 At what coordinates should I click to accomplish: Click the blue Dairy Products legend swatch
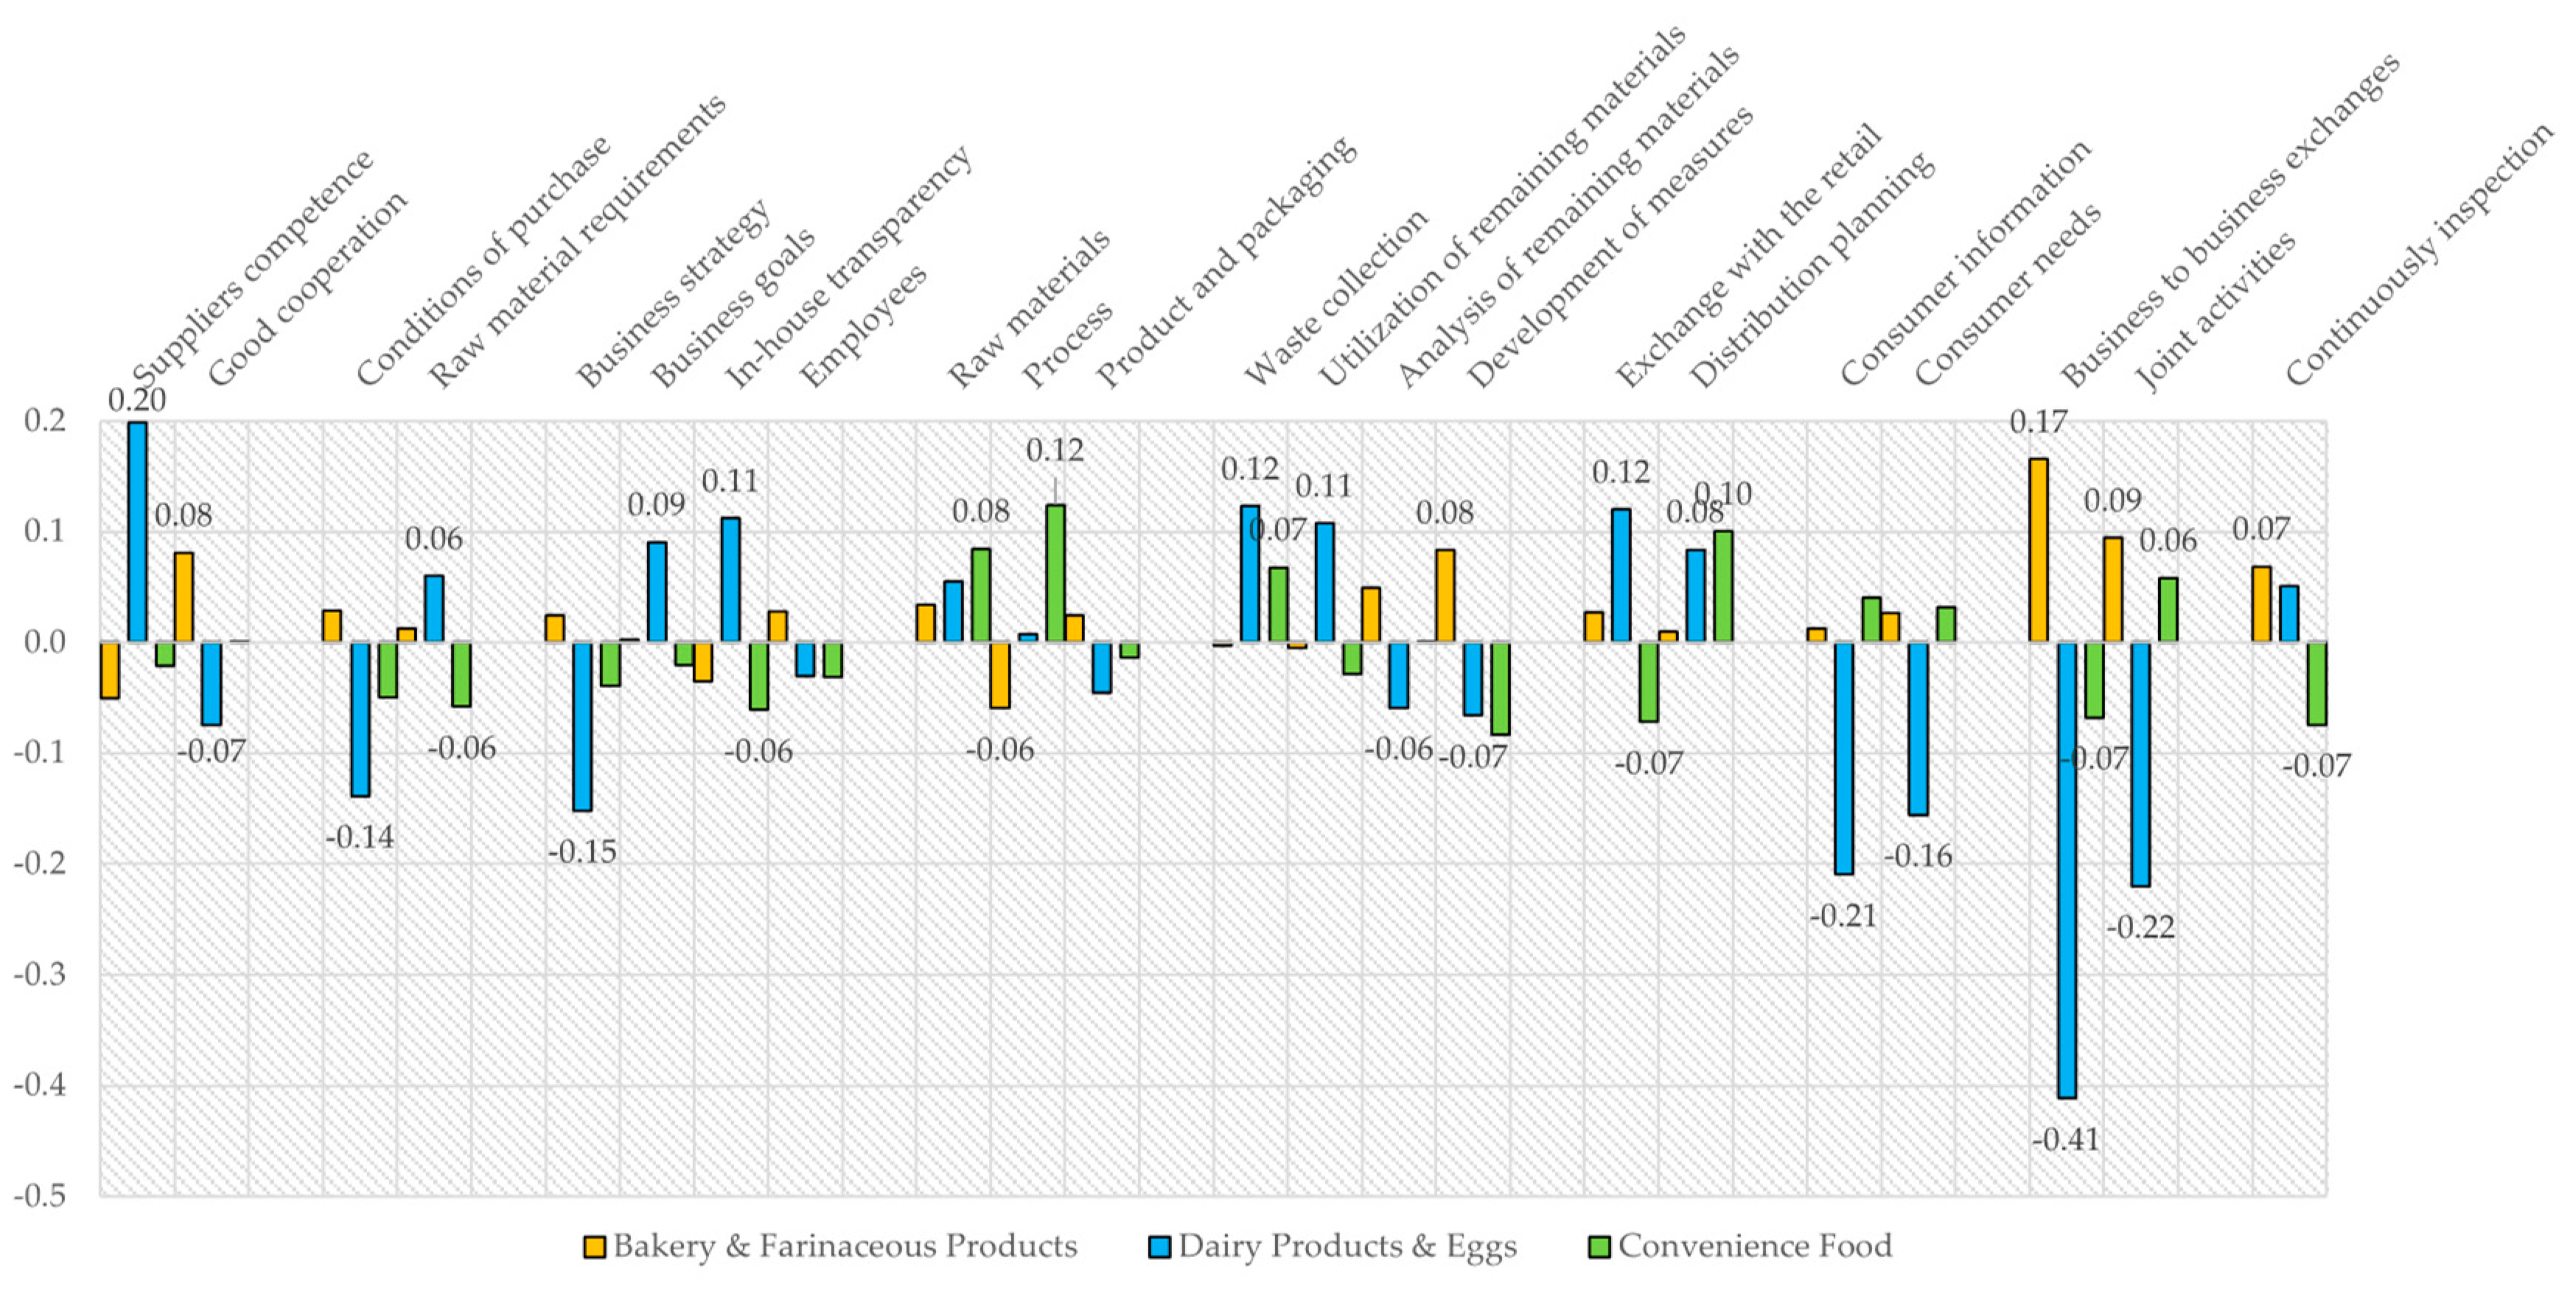(x=1159, y=1247)
